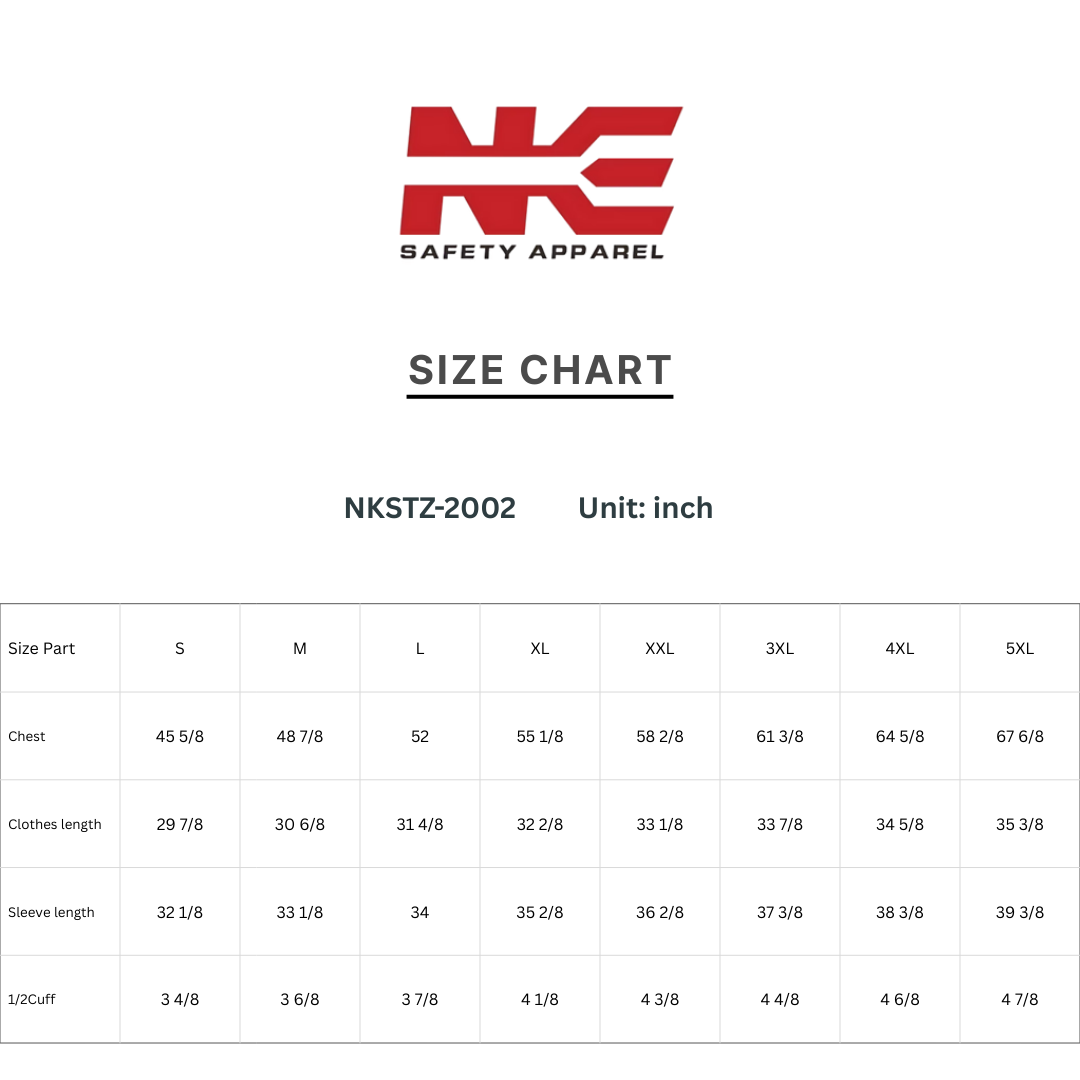The width and height of the screenshot is (1080, 1080).
Task: Select the Clothes length row label
Action: tap(54, 824)
